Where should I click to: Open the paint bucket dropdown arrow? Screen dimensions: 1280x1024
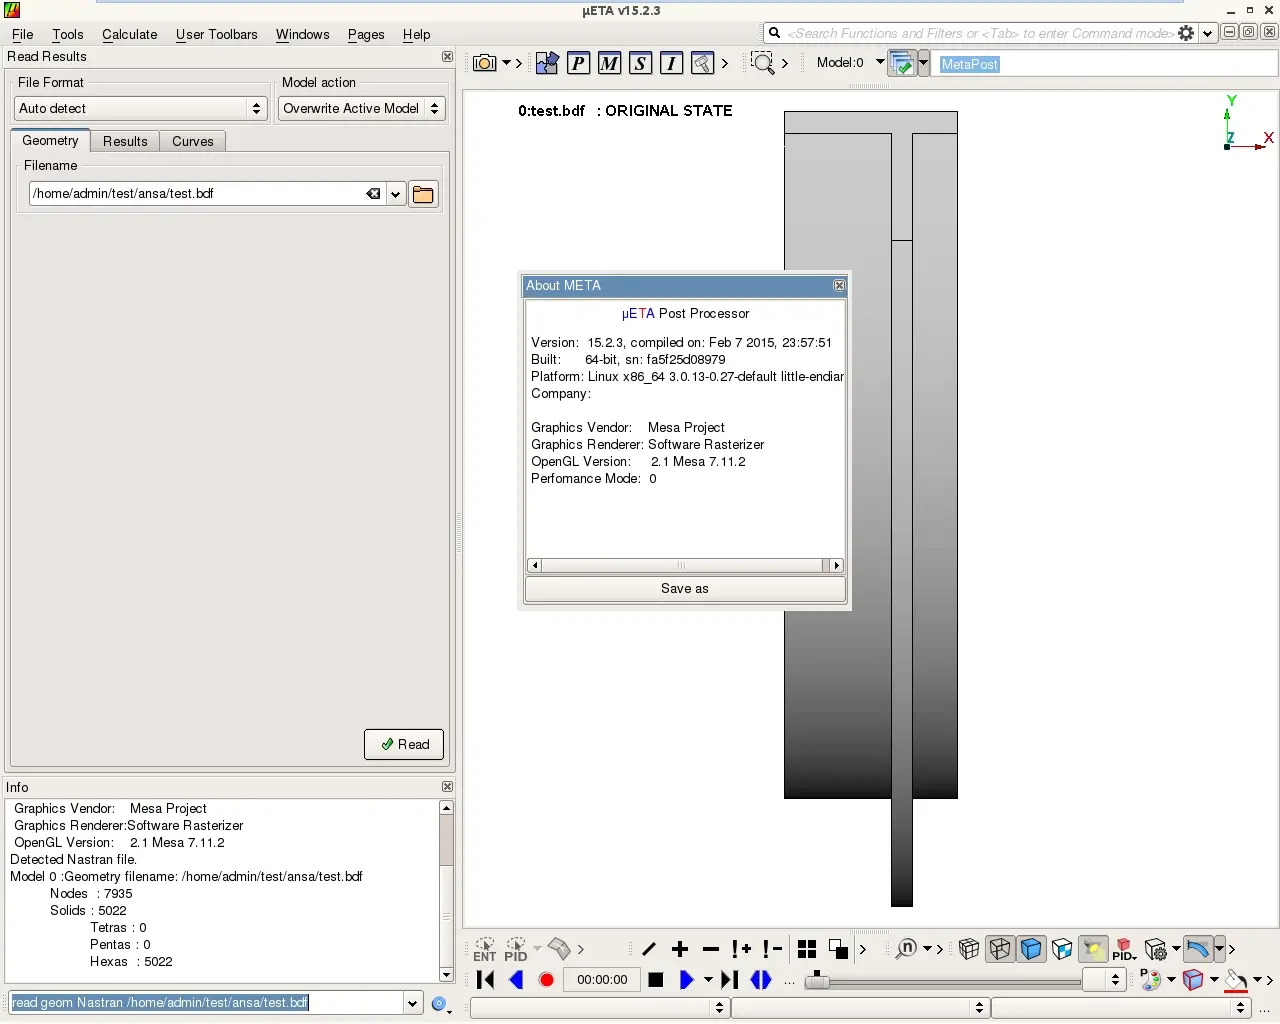1257,980
